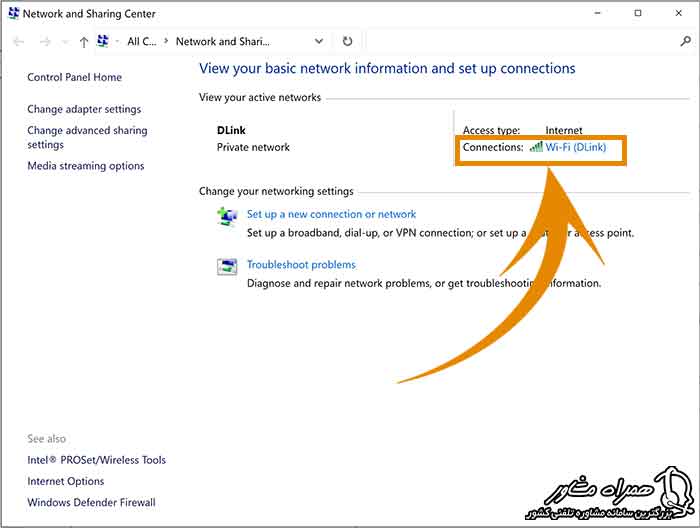Select the All C... breadcrumb segment
The image size is (700, 528).
pyautogui.click(x=142, y=42)
